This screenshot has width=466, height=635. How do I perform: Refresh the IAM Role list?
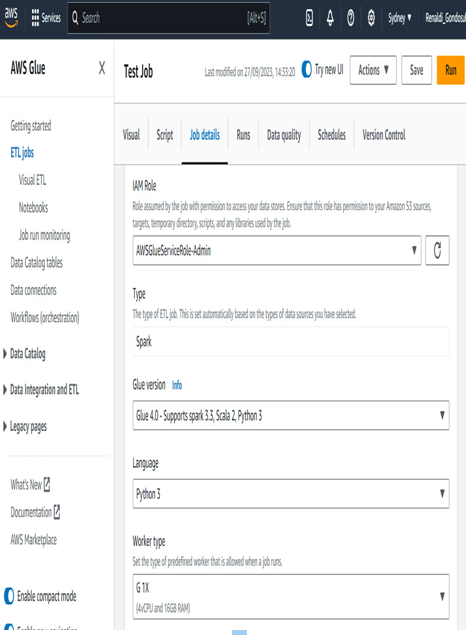437,250
